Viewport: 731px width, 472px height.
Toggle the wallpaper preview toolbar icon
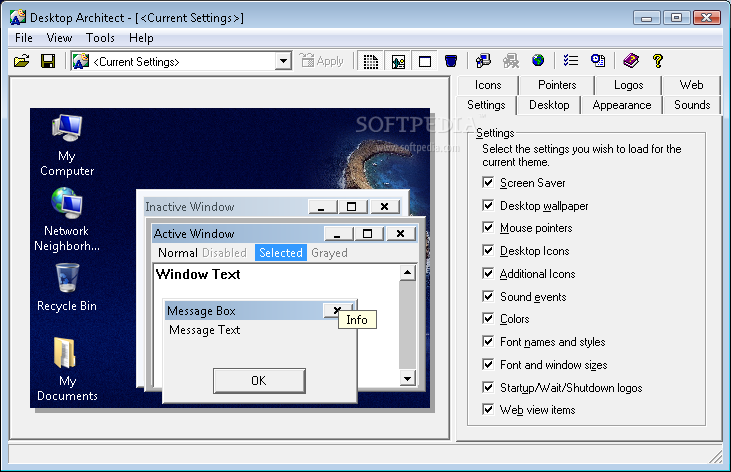[398, 61]
